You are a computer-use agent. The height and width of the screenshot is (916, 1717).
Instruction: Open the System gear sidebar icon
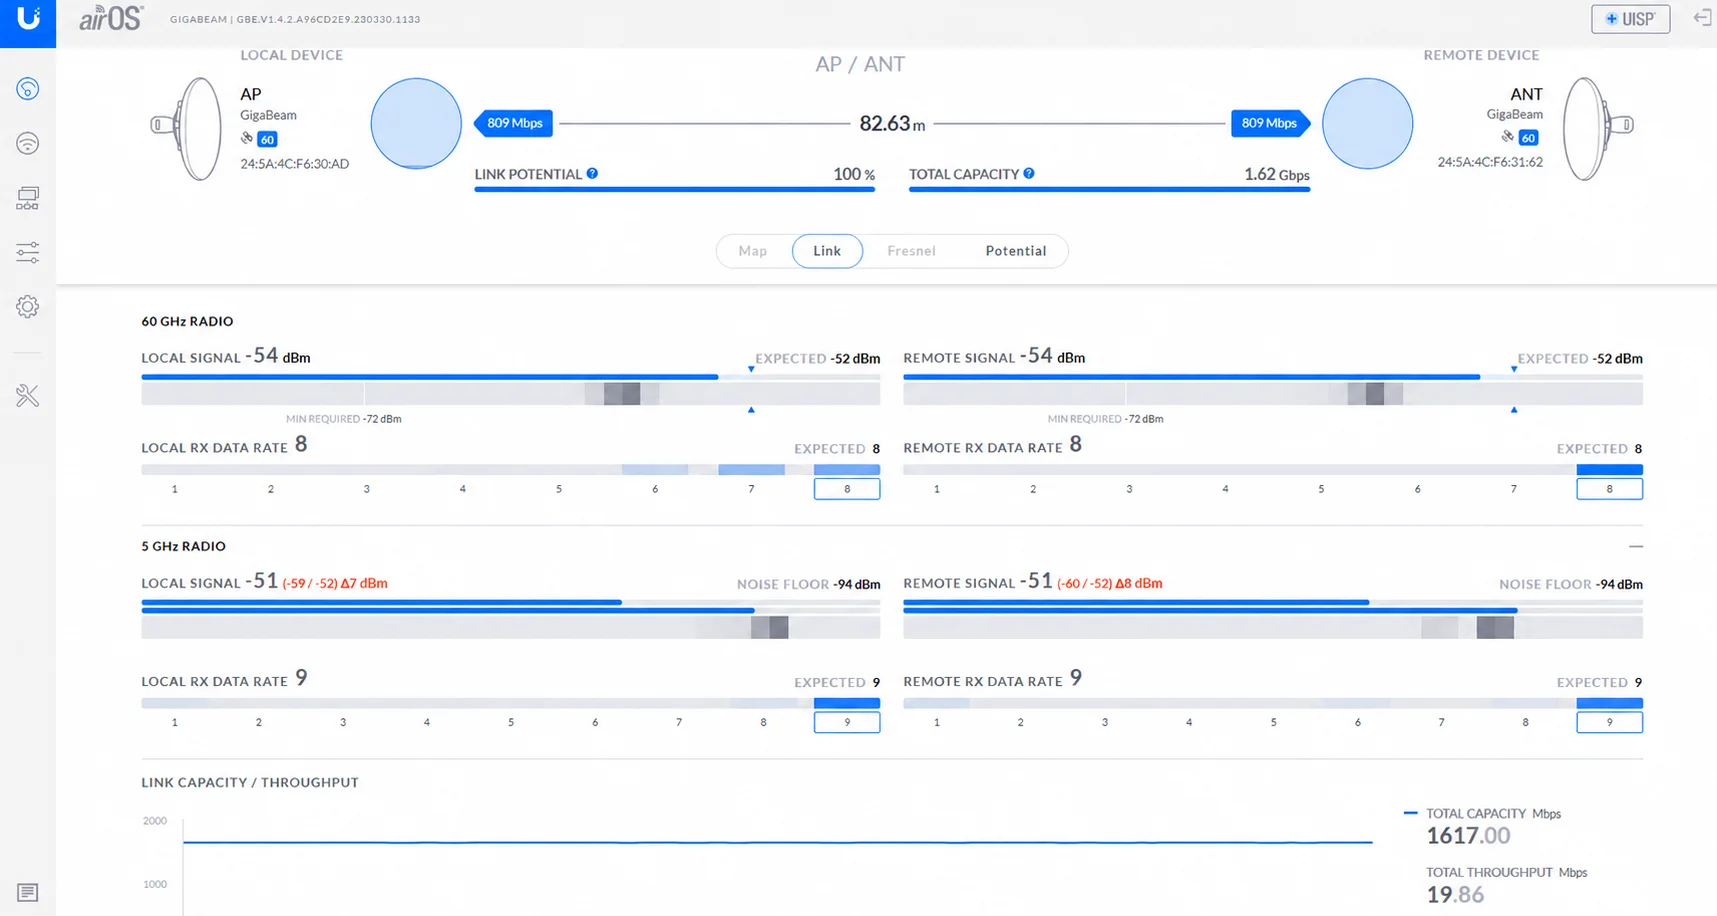tap(28, 307)
